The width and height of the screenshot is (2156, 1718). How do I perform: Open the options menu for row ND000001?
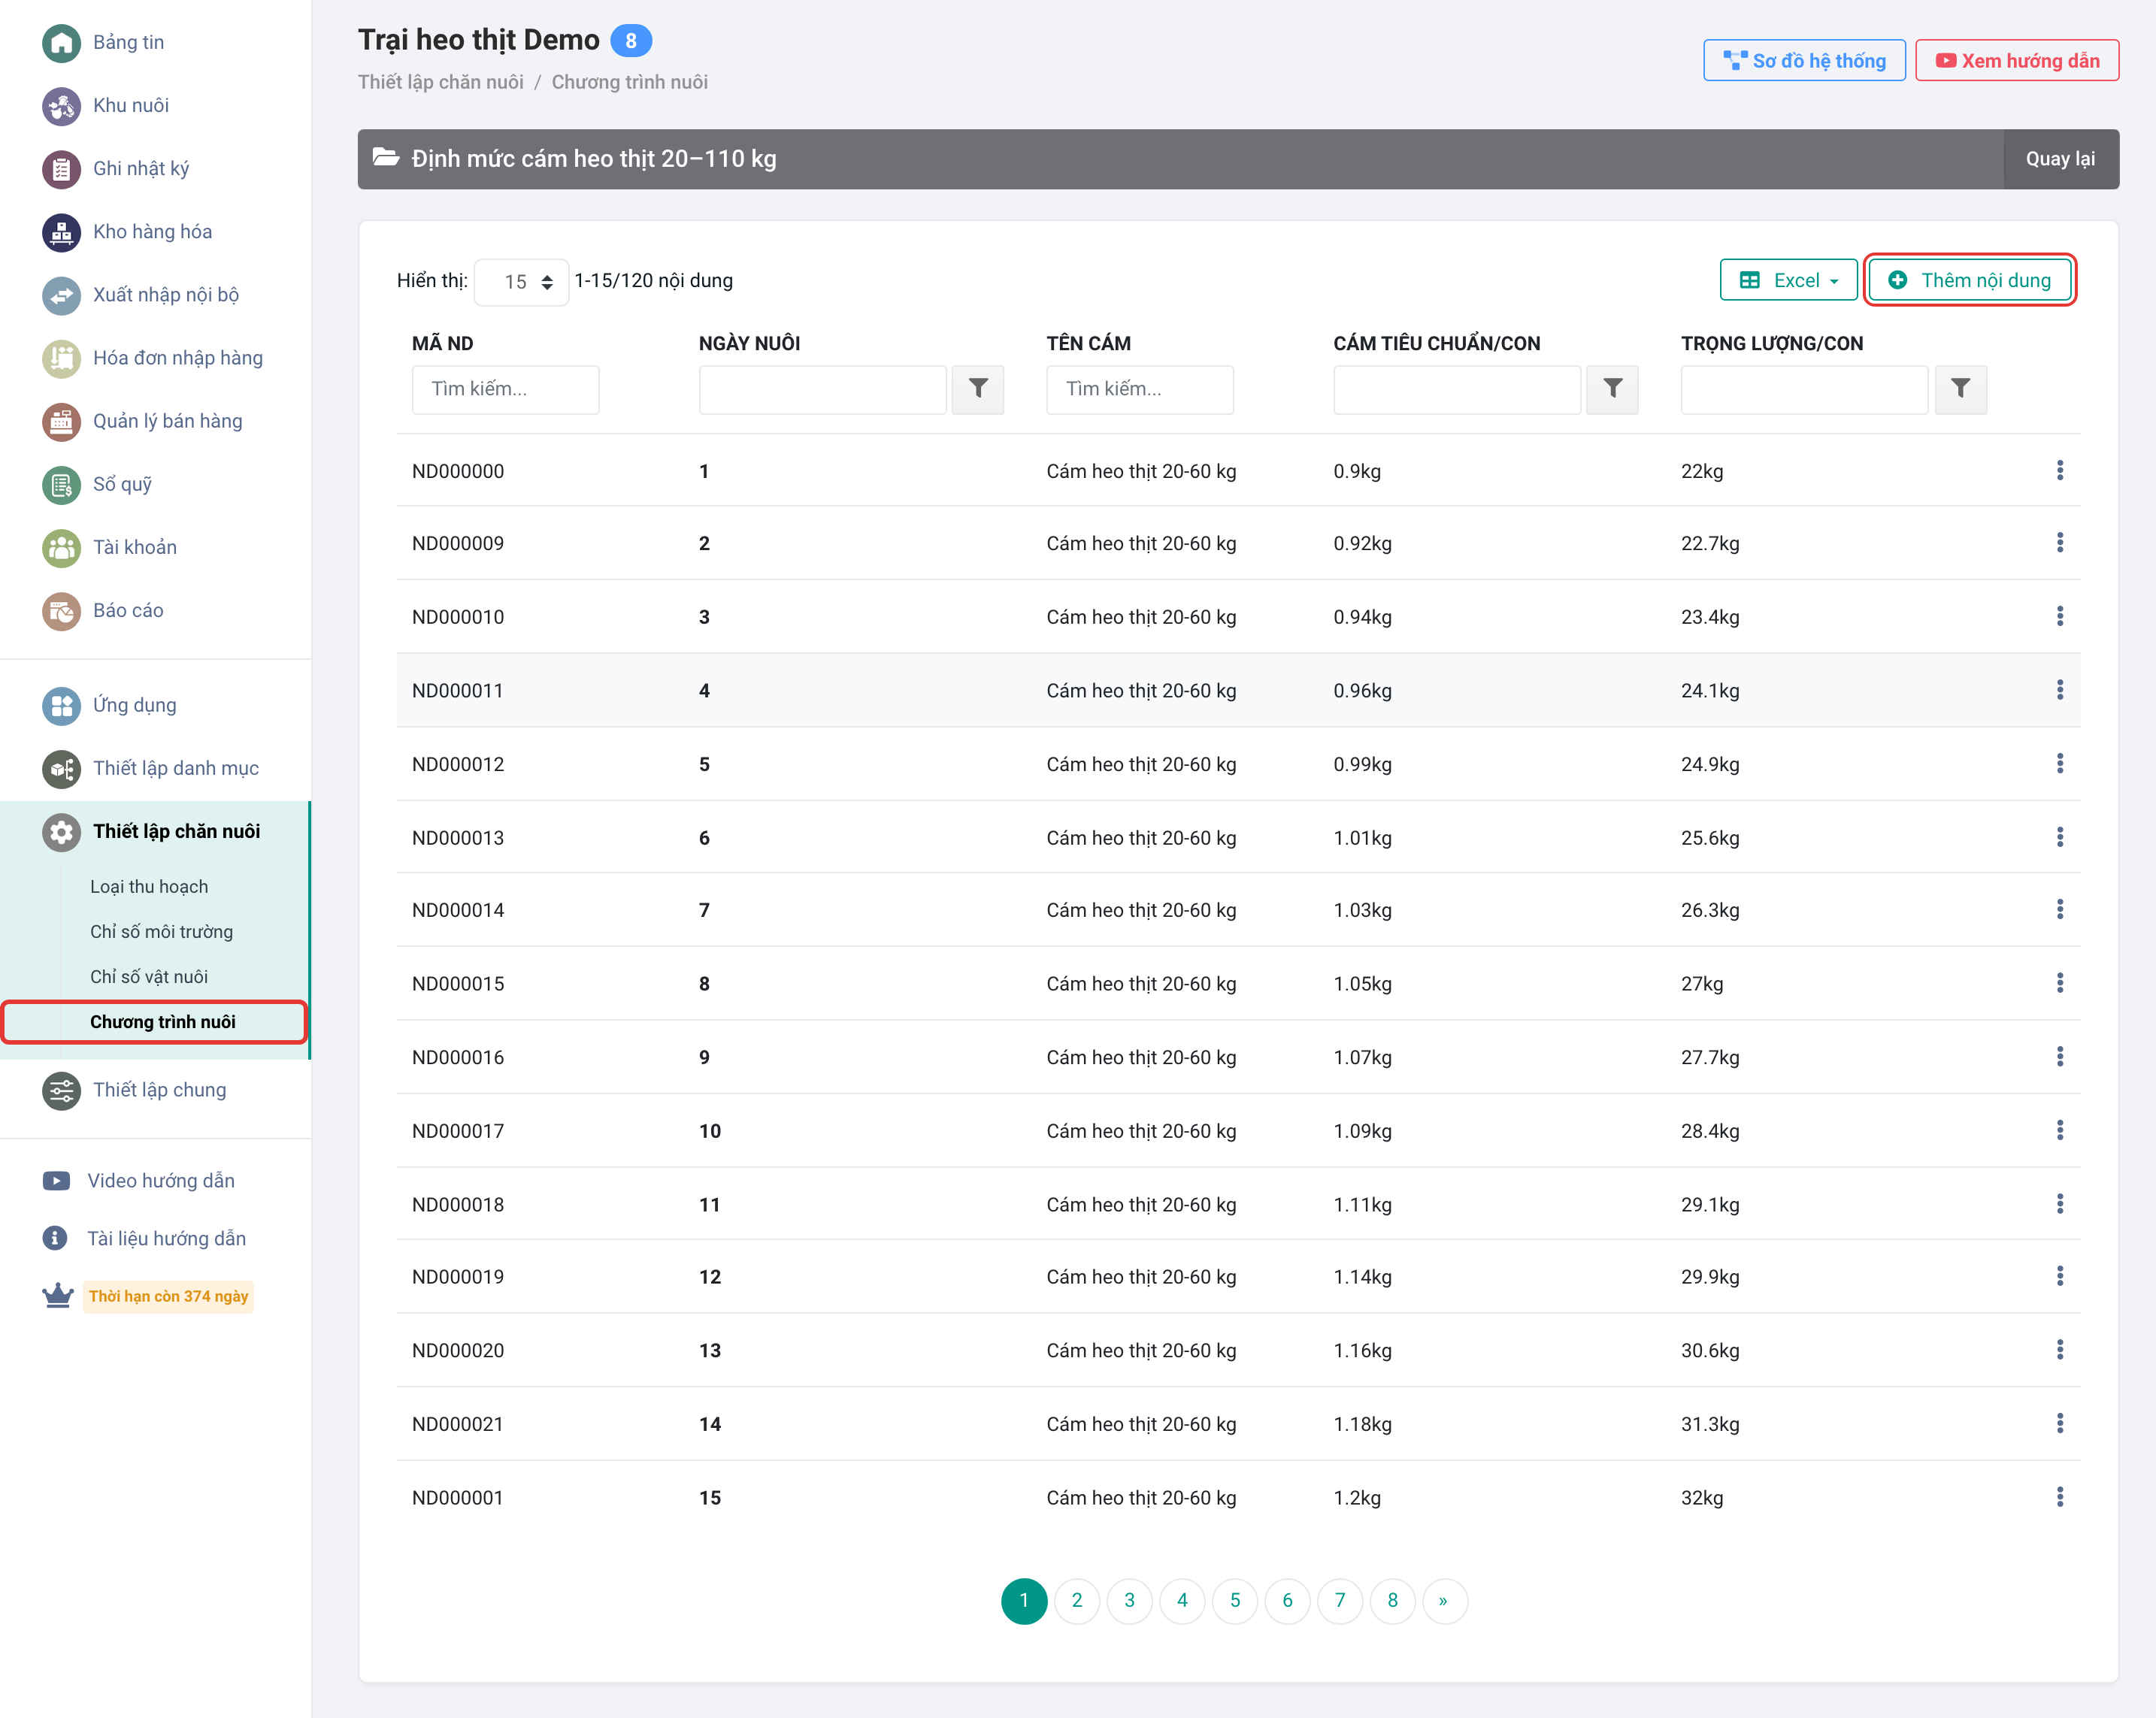[x=2059, y=1497]
